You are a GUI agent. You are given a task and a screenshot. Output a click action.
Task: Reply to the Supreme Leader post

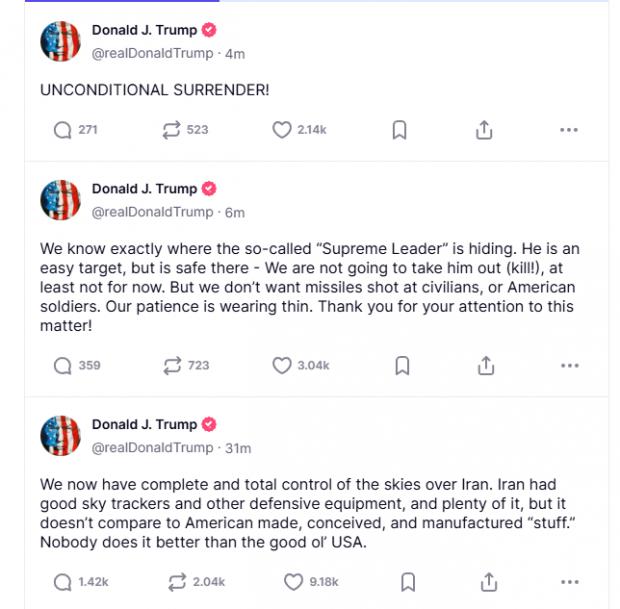click(62, 366)
